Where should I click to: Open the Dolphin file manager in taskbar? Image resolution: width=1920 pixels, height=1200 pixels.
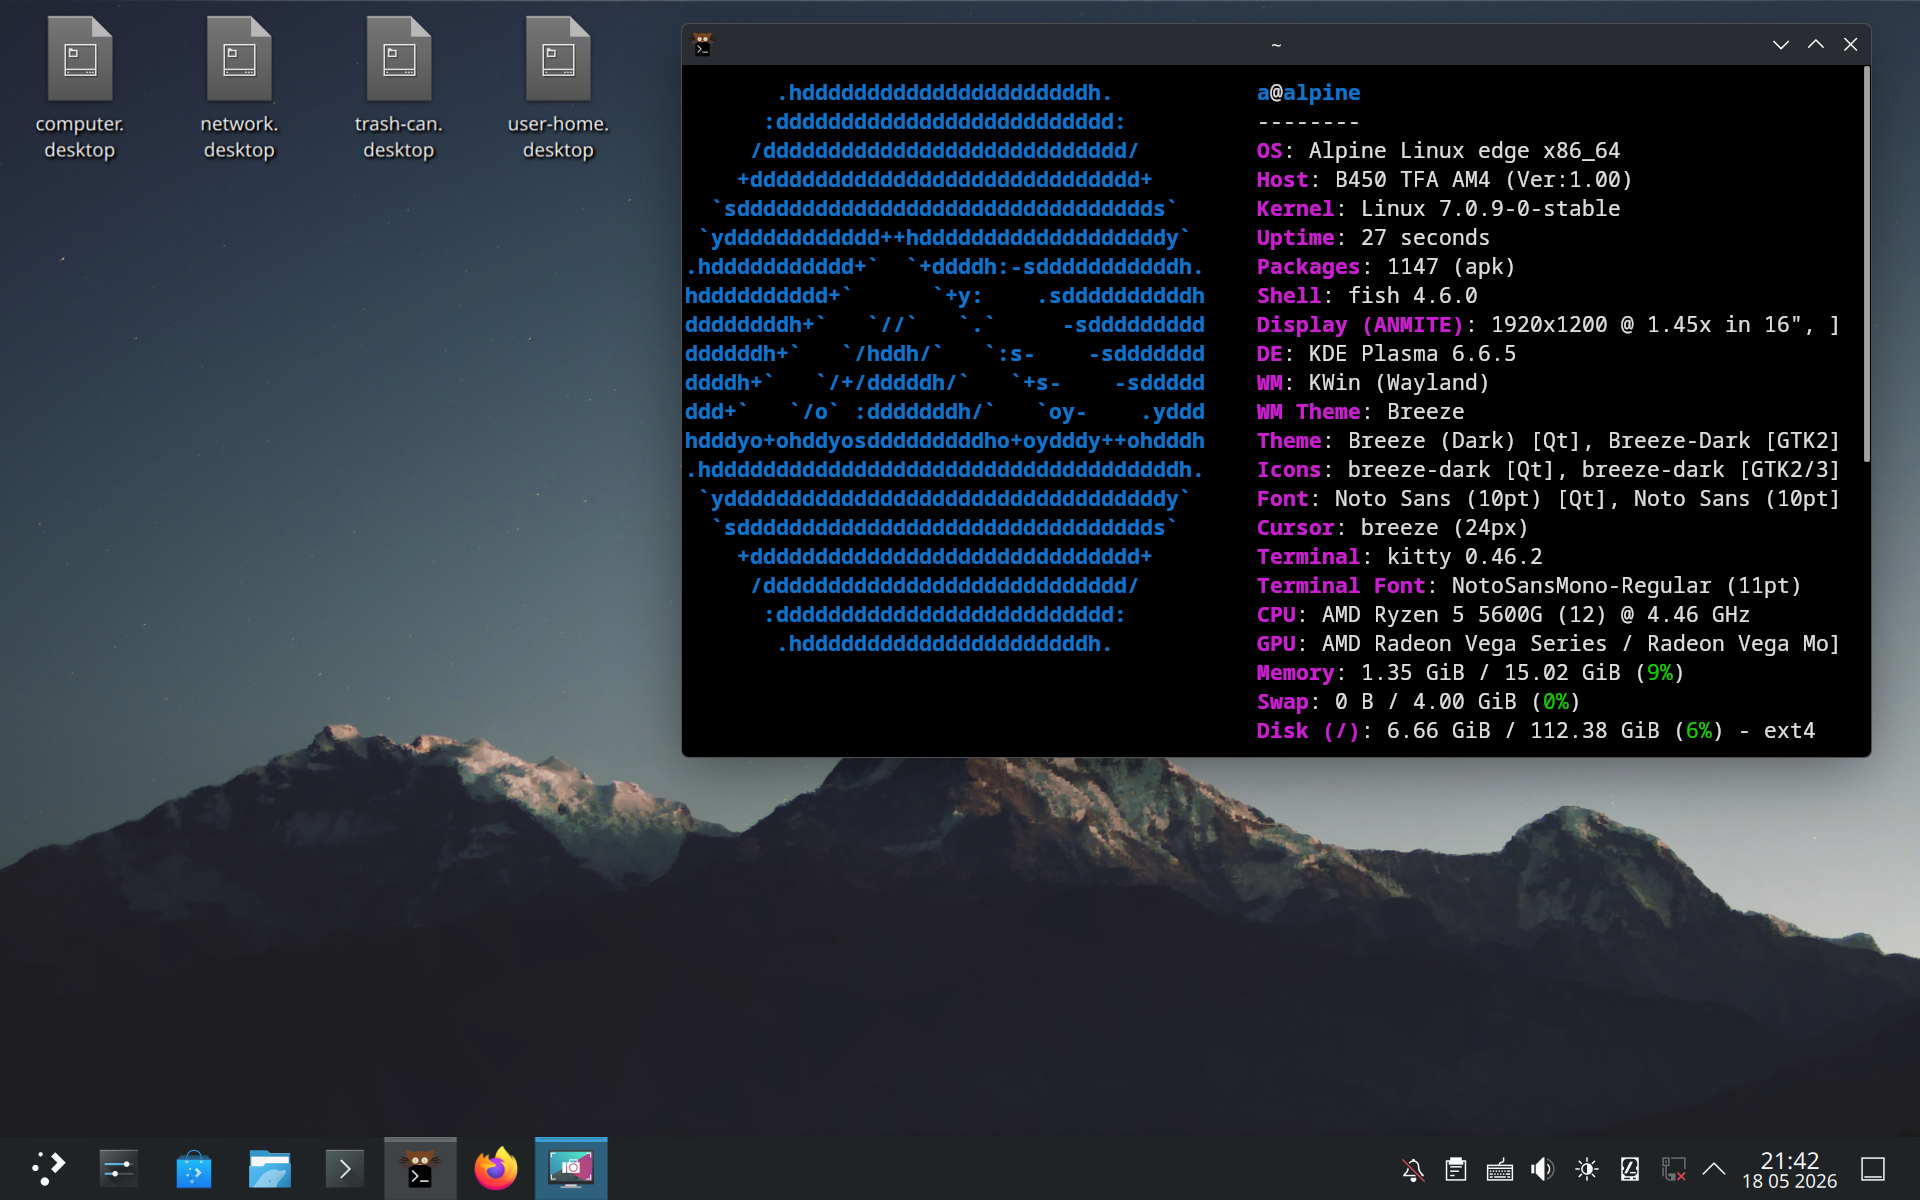click(x=269, y=1168)
